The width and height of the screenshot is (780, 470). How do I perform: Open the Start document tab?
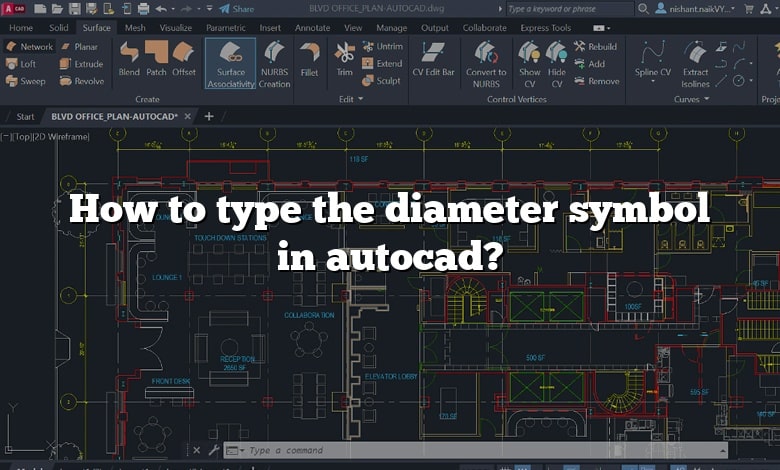click(25, 116)
